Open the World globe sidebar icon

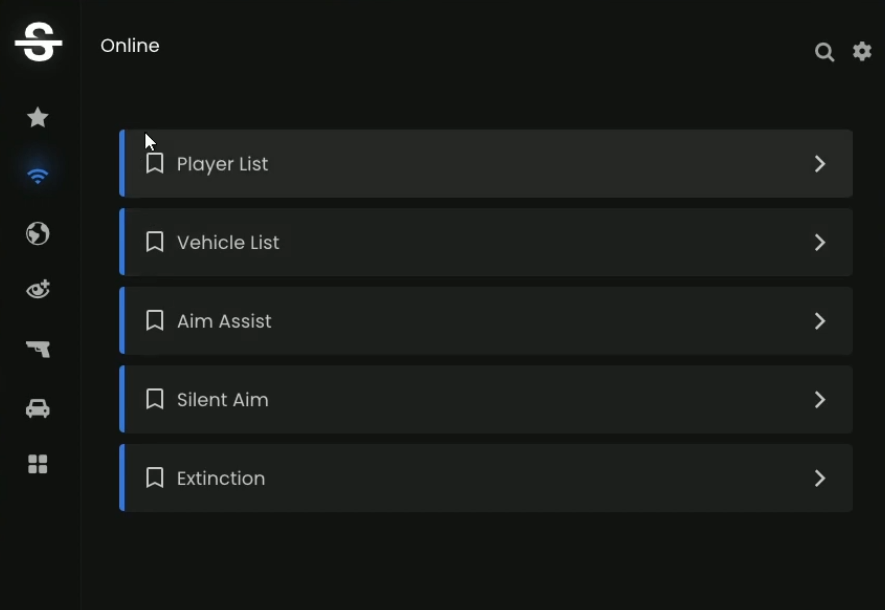point(38,234)
